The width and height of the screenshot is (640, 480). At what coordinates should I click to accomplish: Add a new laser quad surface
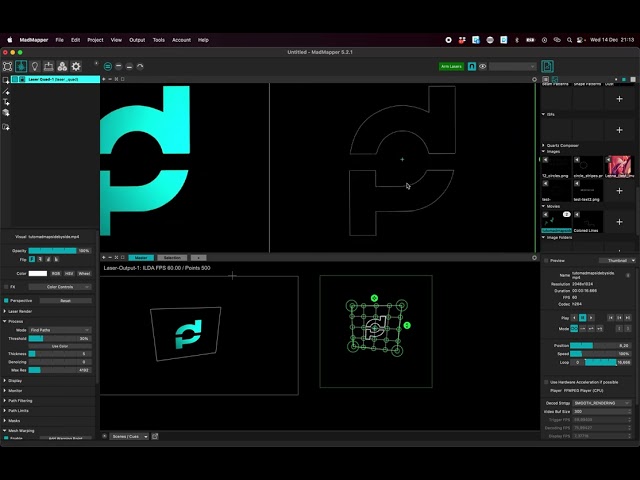click(x=6, y=80)
